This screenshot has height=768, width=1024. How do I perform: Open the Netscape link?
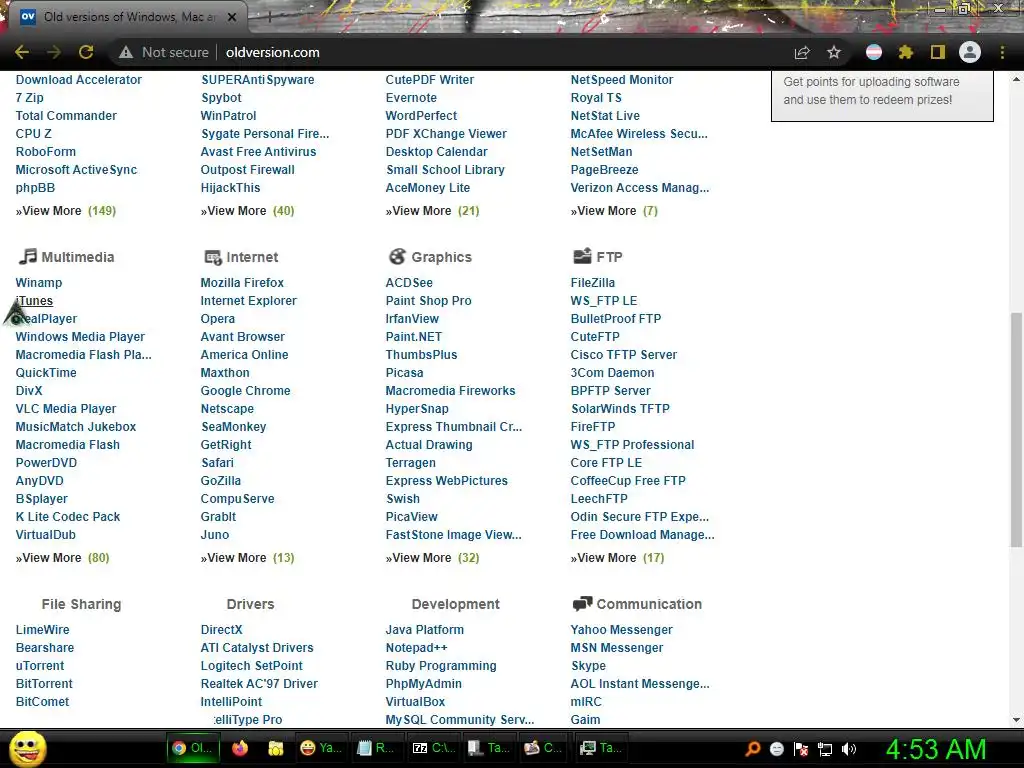(x=227, y=409)
